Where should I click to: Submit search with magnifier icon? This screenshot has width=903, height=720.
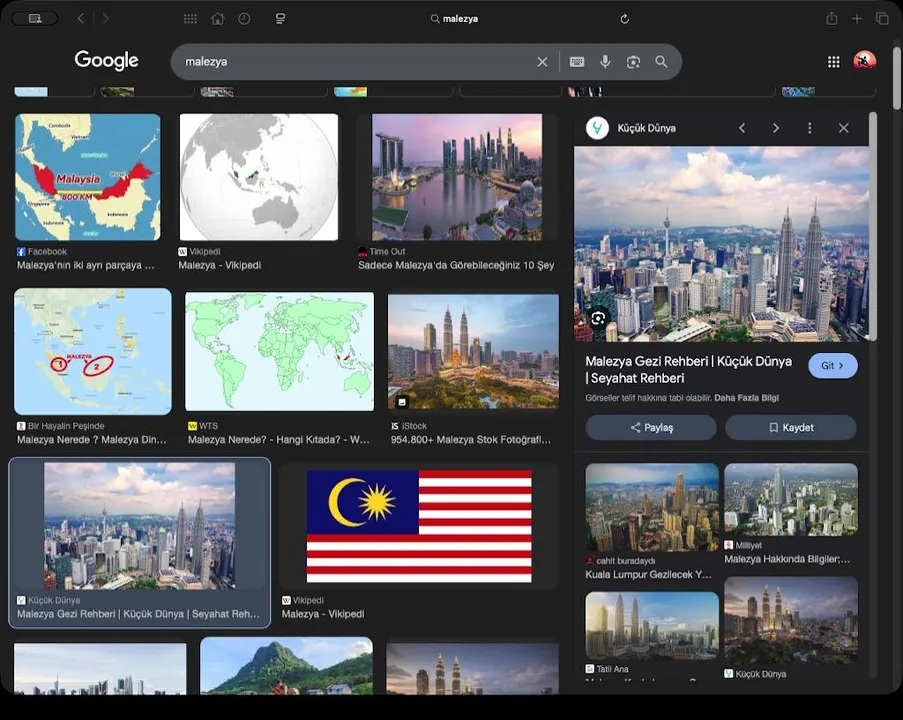(661, 62)
